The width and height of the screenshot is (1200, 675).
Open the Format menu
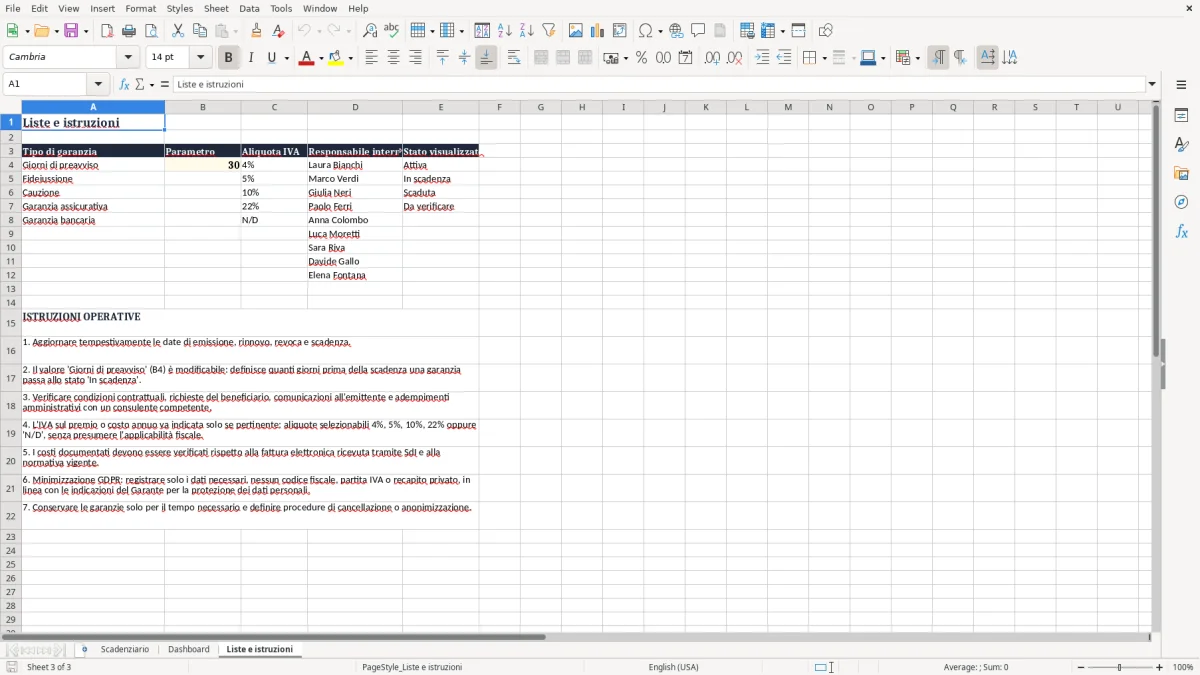pos(140,8)
